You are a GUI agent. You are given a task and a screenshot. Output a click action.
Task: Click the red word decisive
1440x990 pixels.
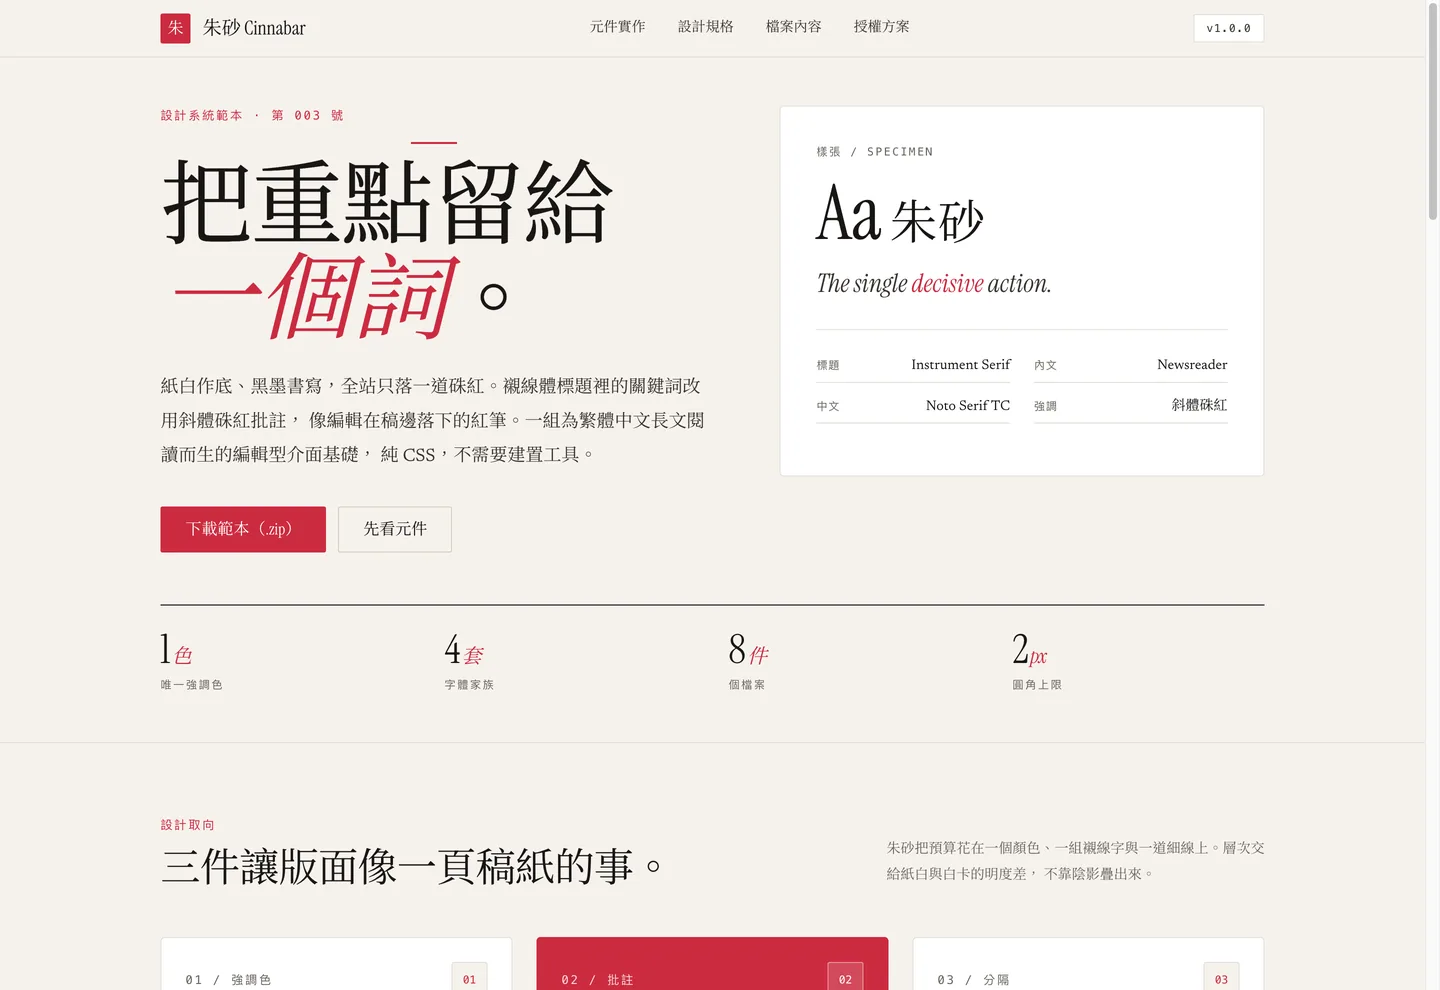click(947, 284)
